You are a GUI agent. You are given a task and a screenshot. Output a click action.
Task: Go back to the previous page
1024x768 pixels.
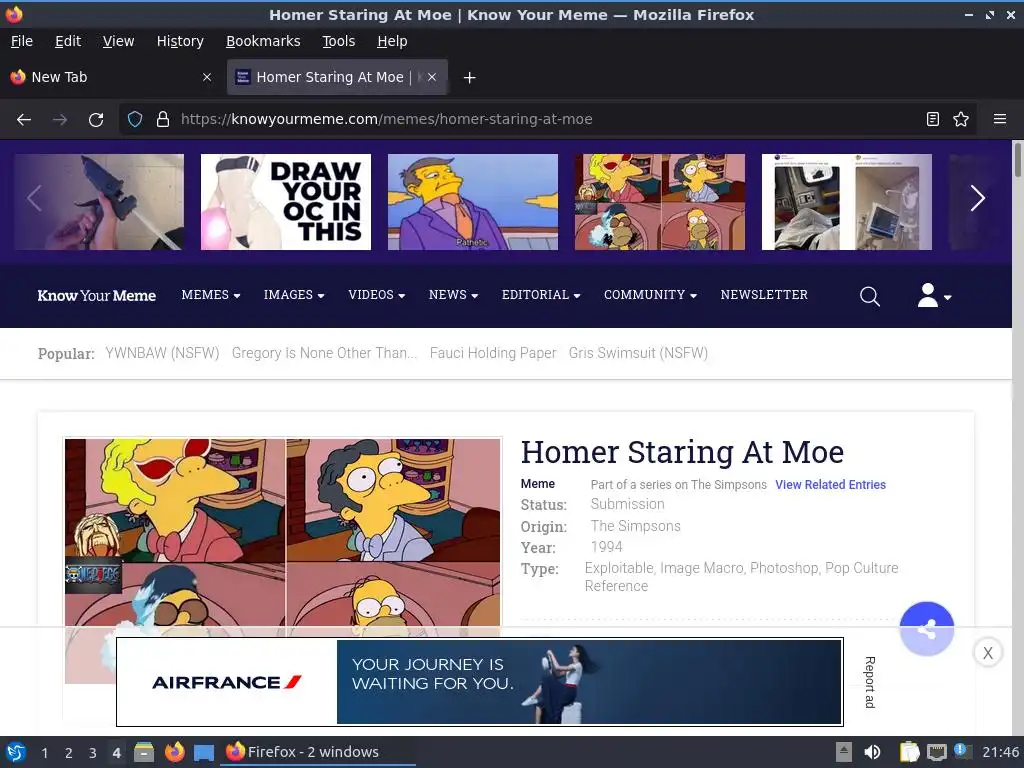(x=24, y=120)
